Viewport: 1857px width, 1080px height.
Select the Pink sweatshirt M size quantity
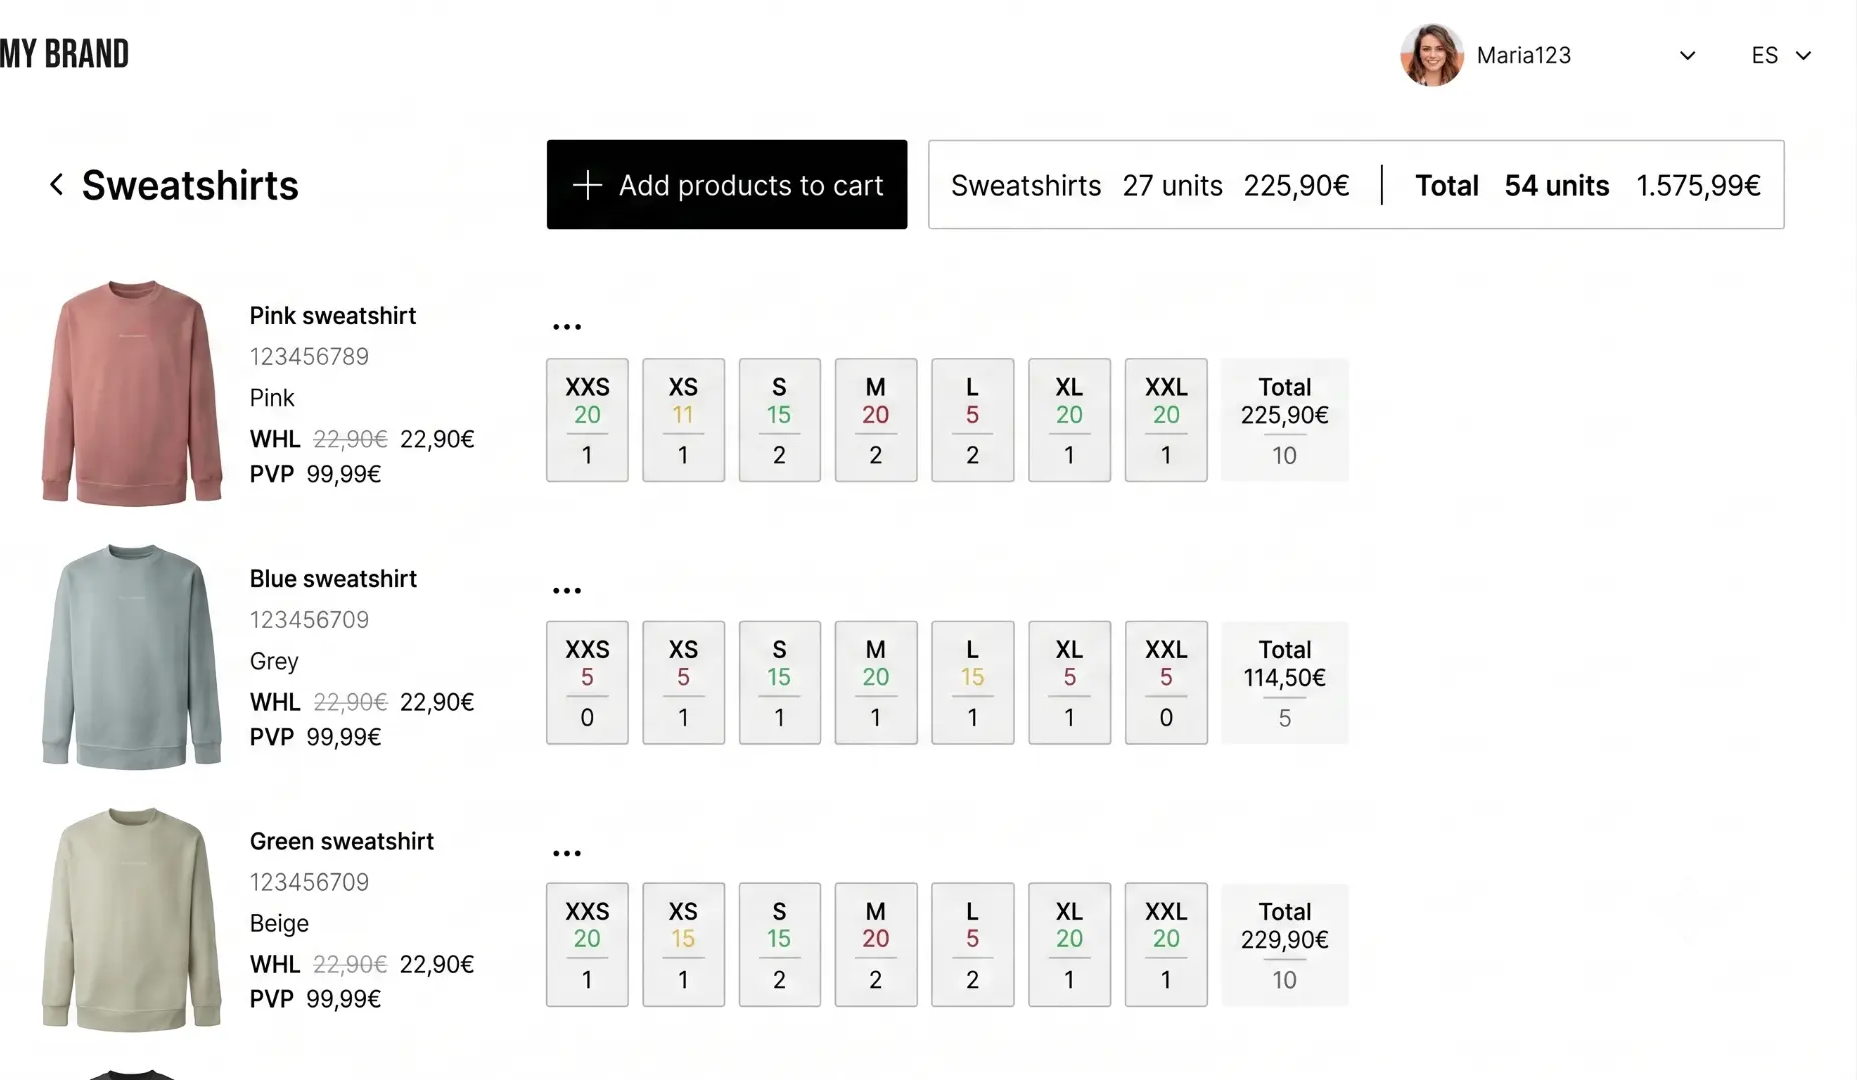click(876, 455)
